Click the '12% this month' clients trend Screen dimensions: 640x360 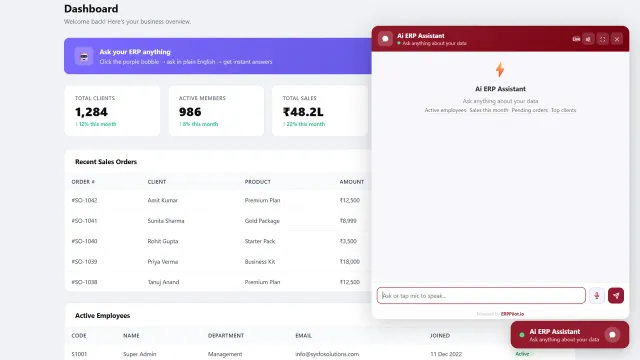pos(96,124)
